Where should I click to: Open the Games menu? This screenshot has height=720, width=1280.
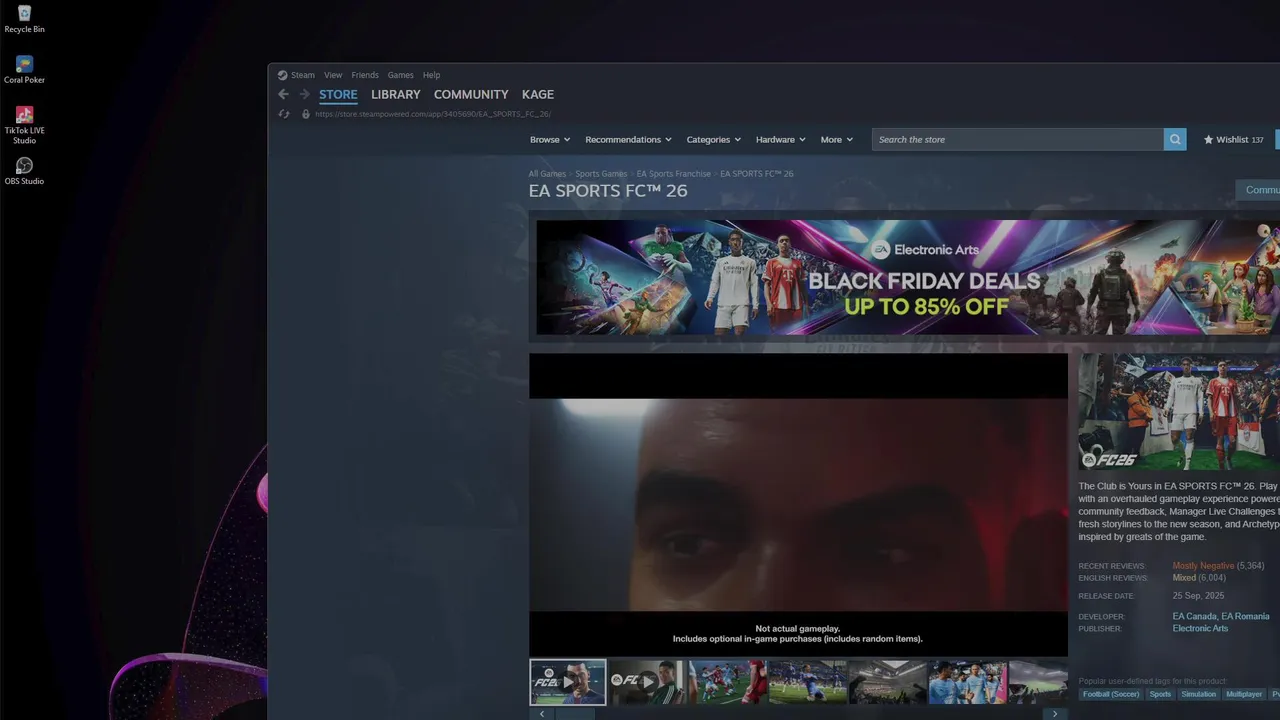tap(400, 75)
